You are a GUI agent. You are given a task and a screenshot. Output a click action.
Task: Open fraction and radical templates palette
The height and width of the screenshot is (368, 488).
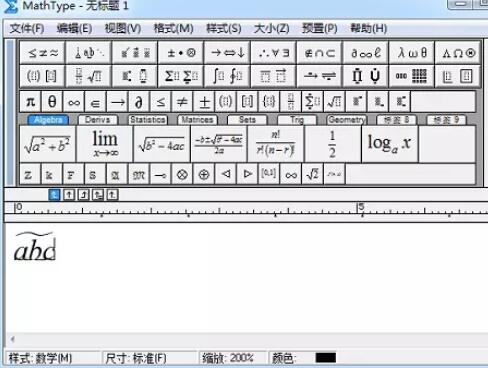coord(89,76)
